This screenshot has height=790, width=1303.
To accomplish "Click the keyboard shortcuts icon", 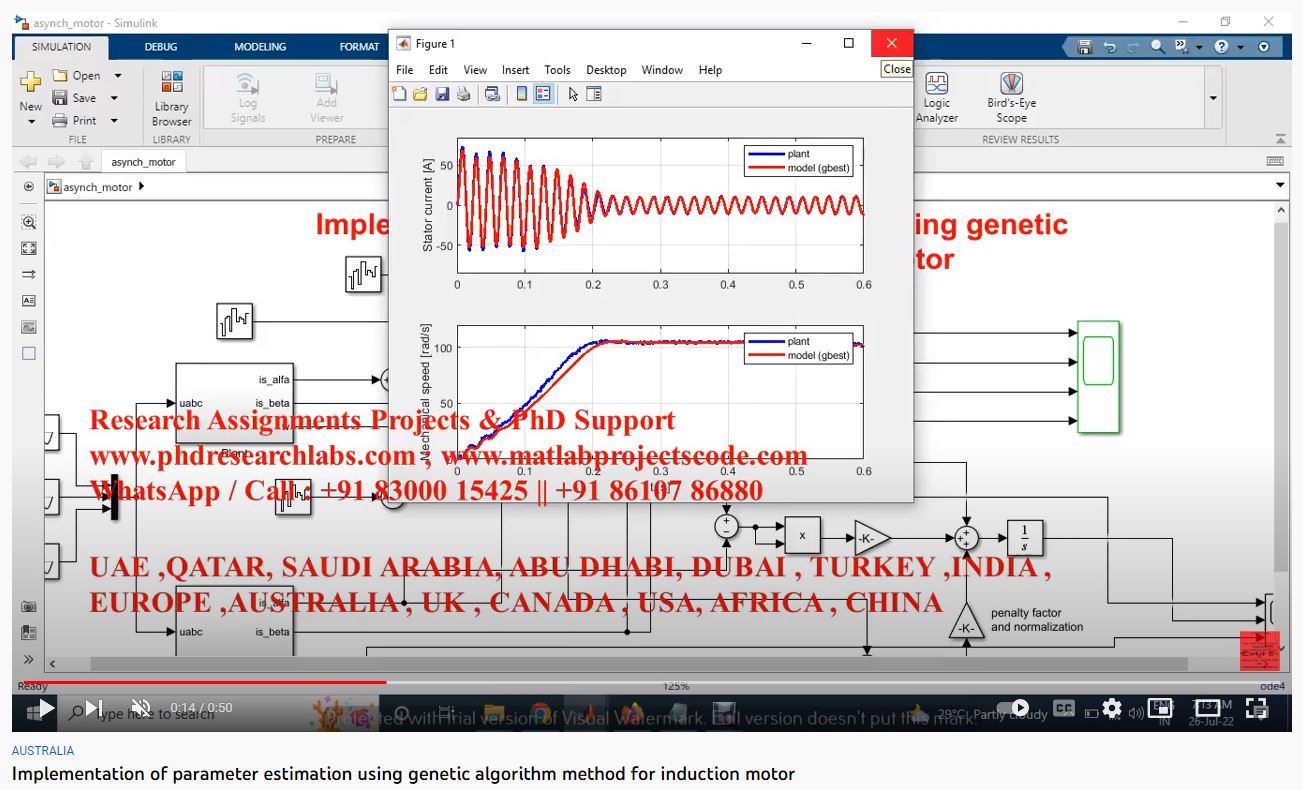I will 1275,161.
